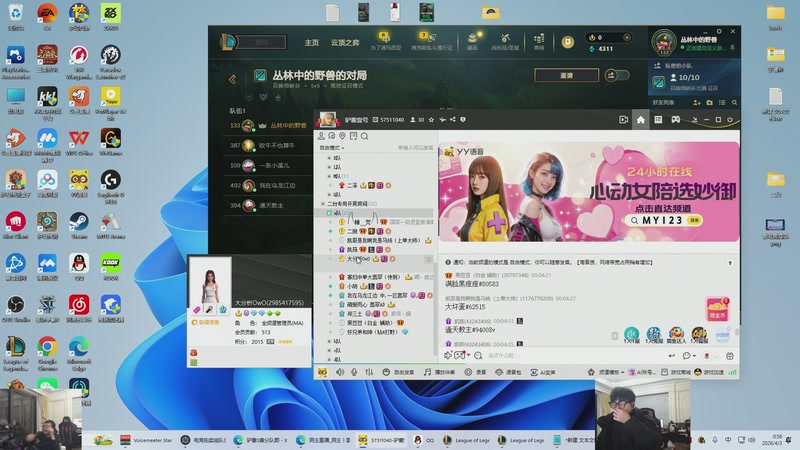Open League summoner profile avatar
The image size is (800, 450).
pos(664,42)
